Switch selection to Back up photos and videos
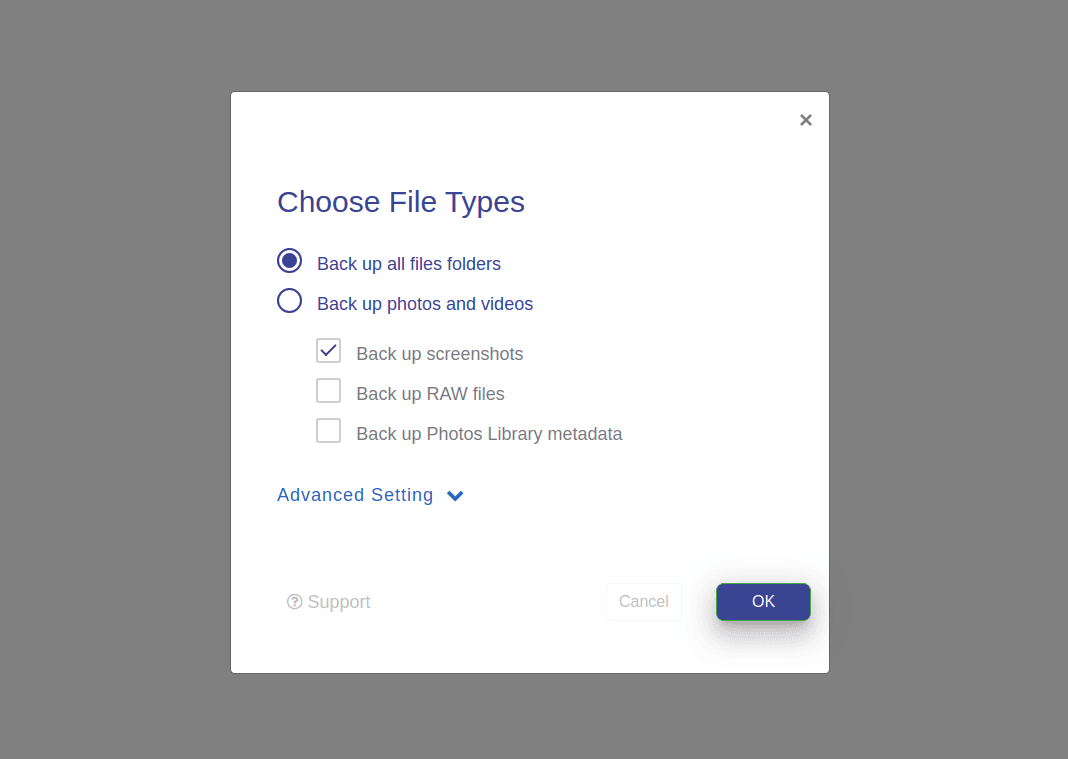1068x759 pixels. tap(289, 300)
